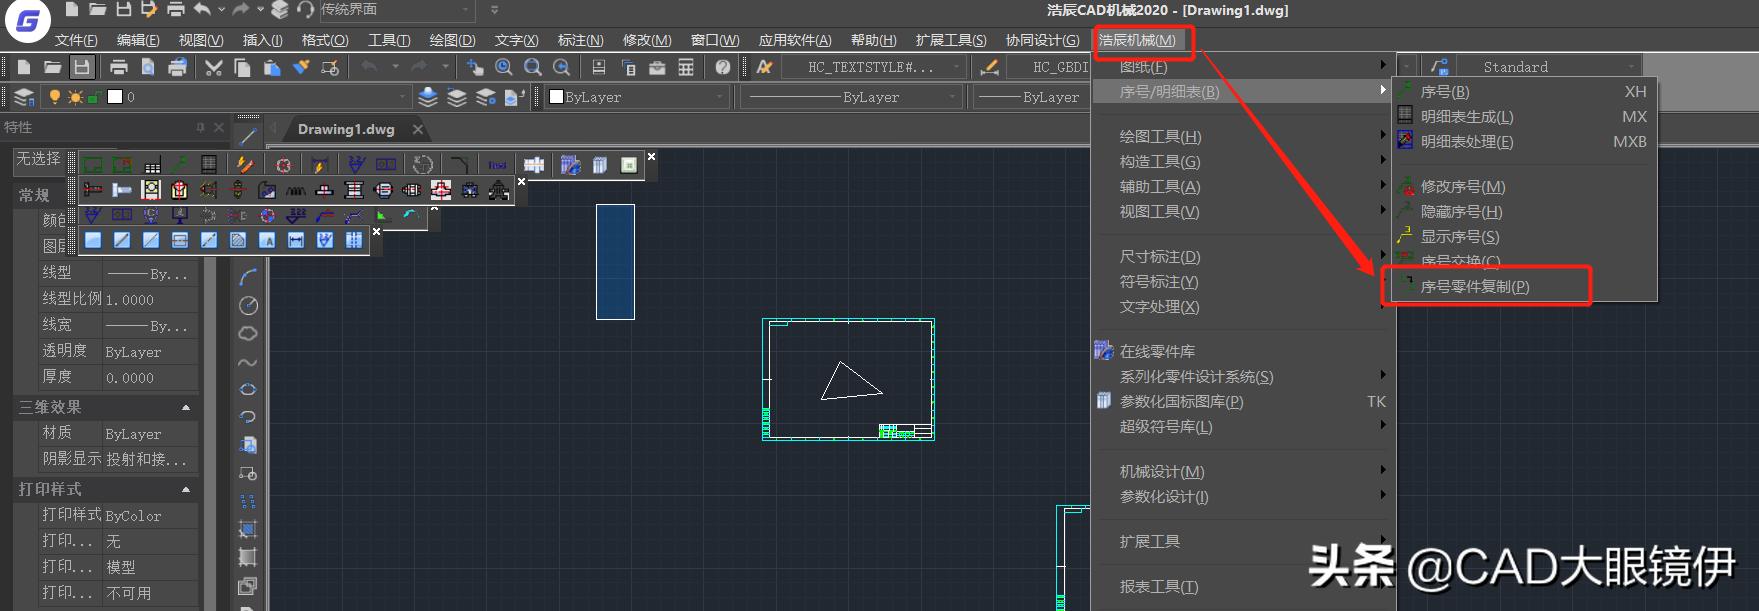
Task: Select the Arc tool in draw toolbar
Action: pos(248,277)
